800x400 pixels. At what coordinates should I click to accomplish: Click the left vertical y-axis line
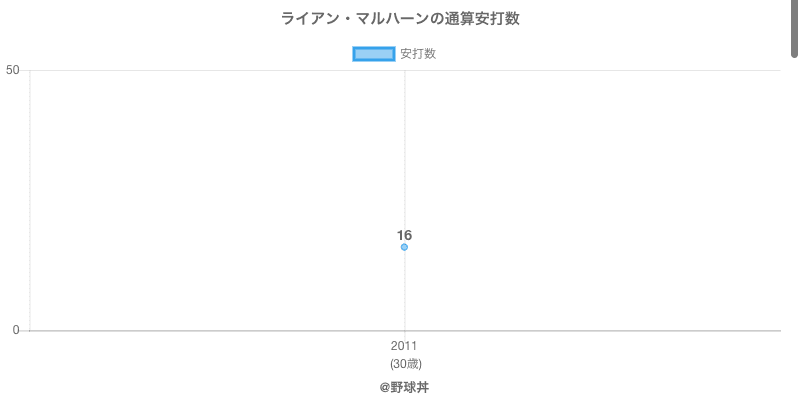tap(30, 200)
